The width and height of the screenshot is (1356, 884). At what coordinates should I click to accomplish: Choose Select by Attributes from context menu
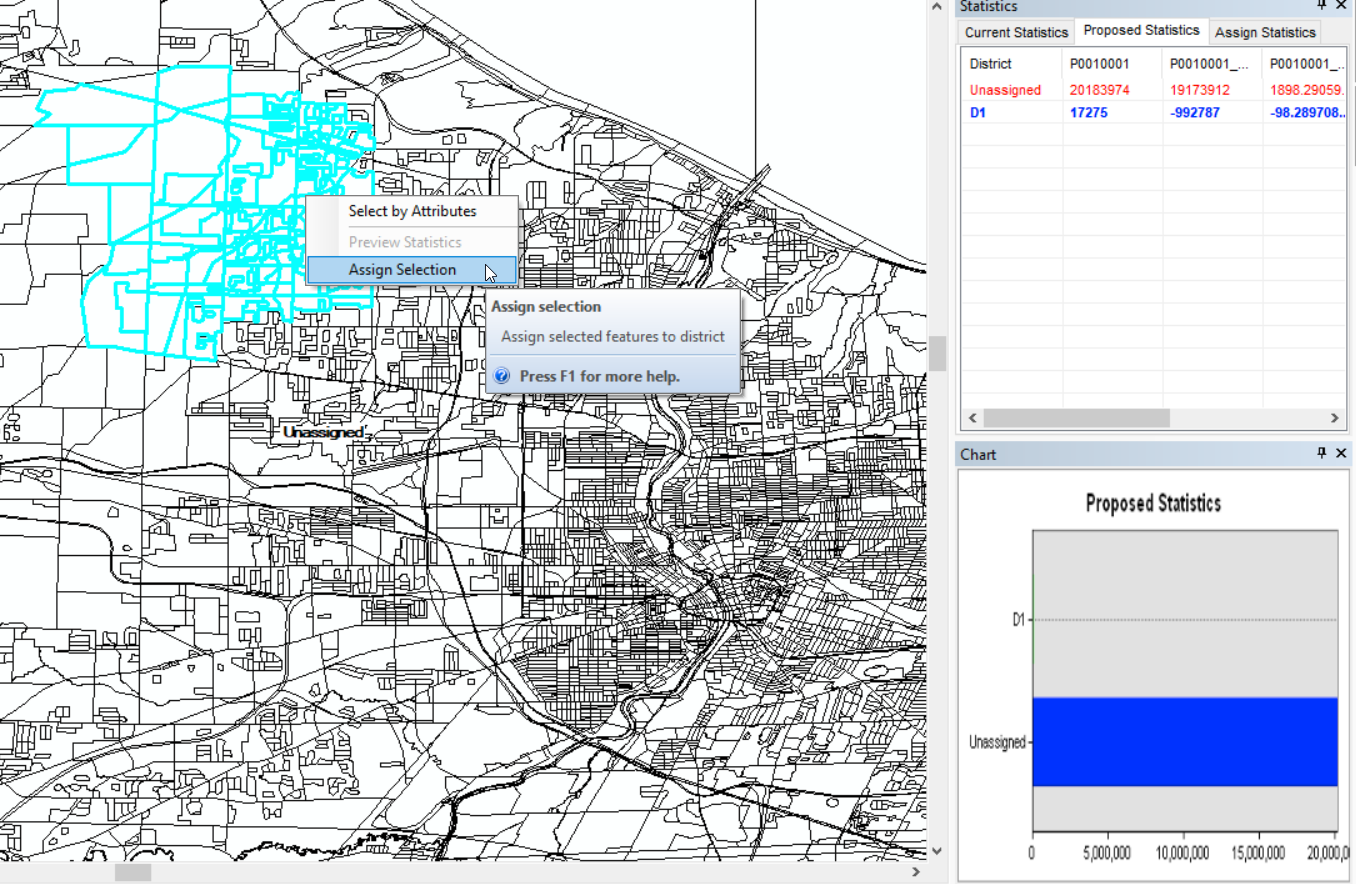(412, 211)
